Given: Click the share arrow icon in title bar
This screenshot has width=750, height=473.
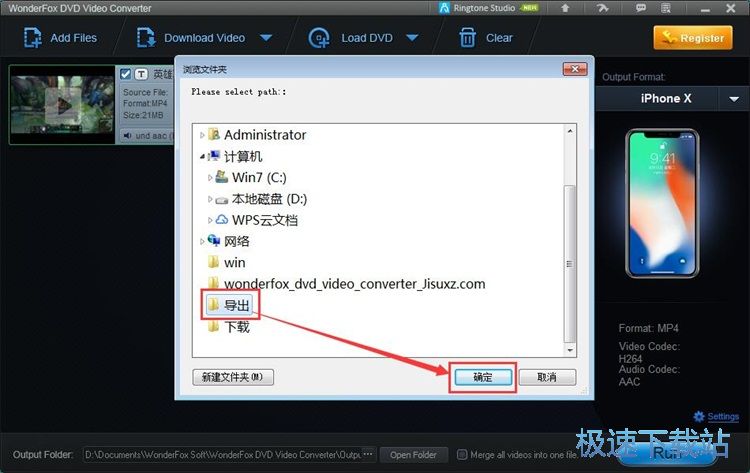Looking at the screenshot, I should pyautogui.click(x=603, y=8).
